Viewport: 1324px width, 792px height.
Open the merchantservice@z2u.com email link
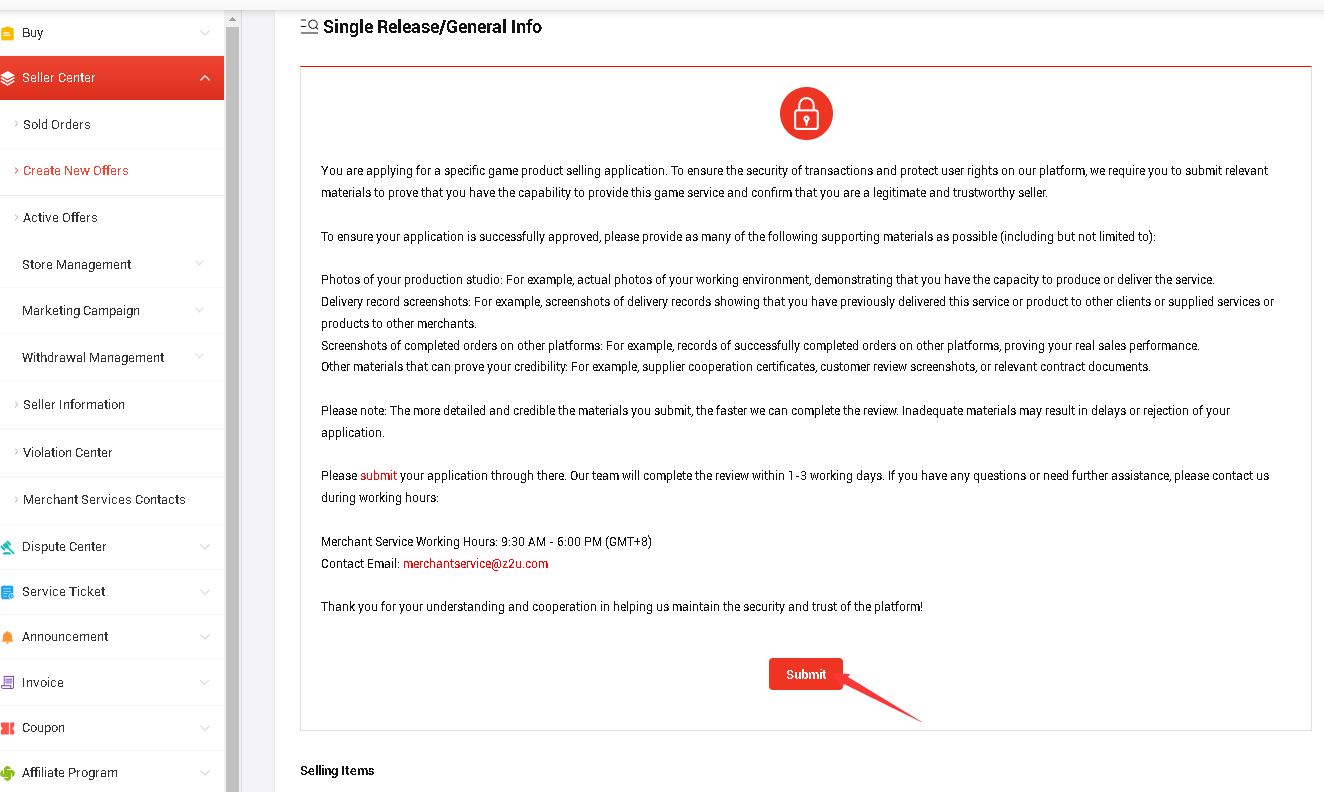click(475, 564)
